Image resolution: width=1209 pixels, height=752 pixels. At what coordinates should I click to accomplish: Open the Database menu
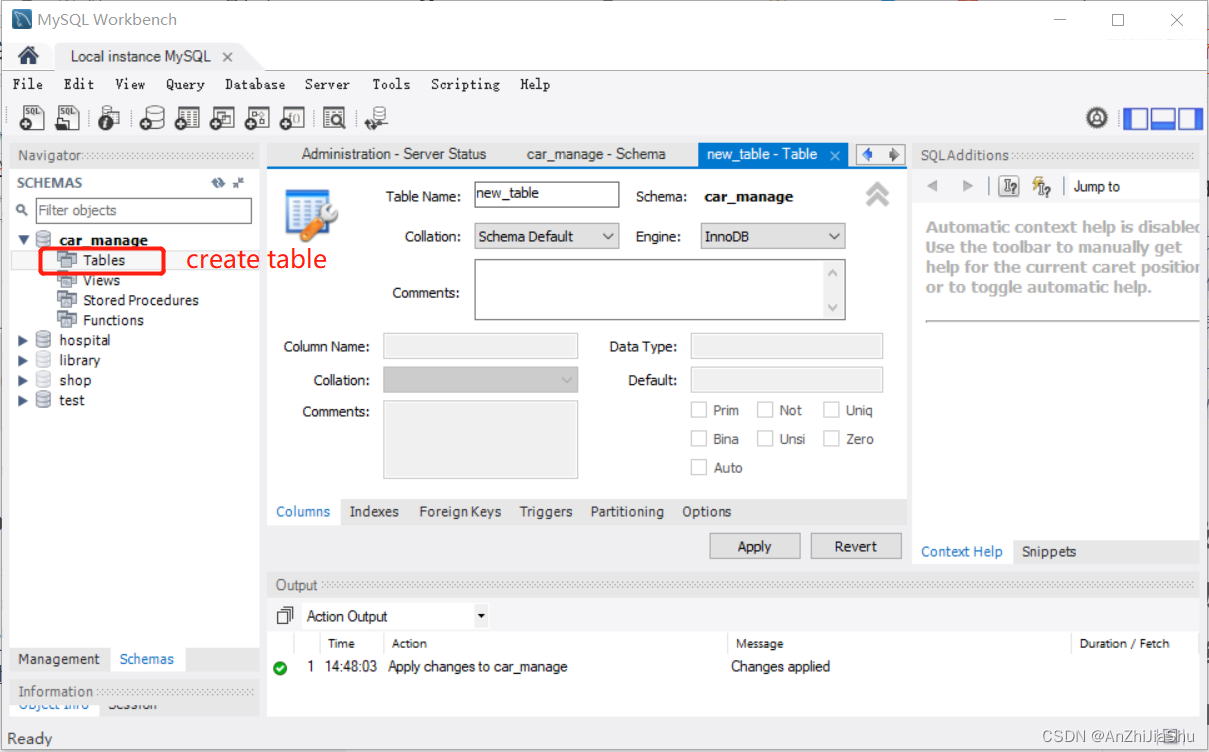255,84
